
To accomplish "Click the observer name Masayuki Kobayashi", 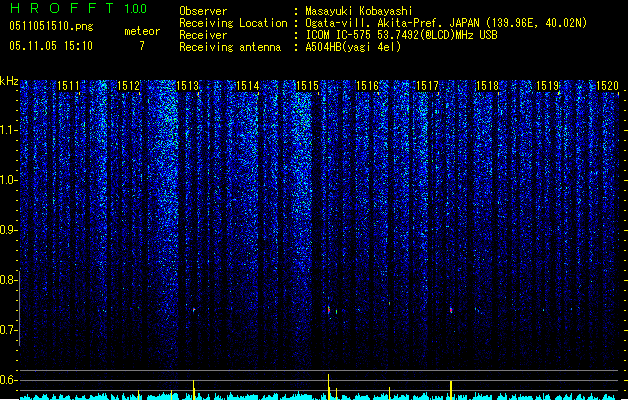I will 359,11.
